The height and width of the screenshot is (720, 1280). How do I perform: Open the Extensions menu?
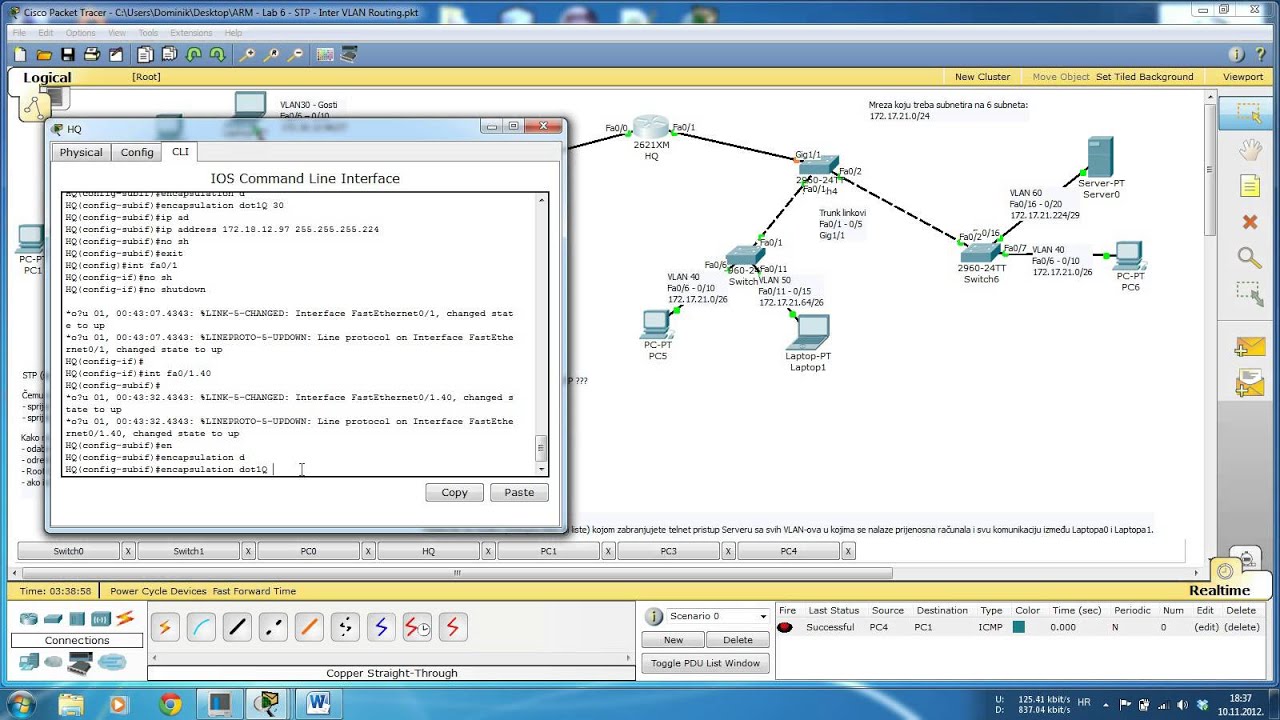point(191,33)
